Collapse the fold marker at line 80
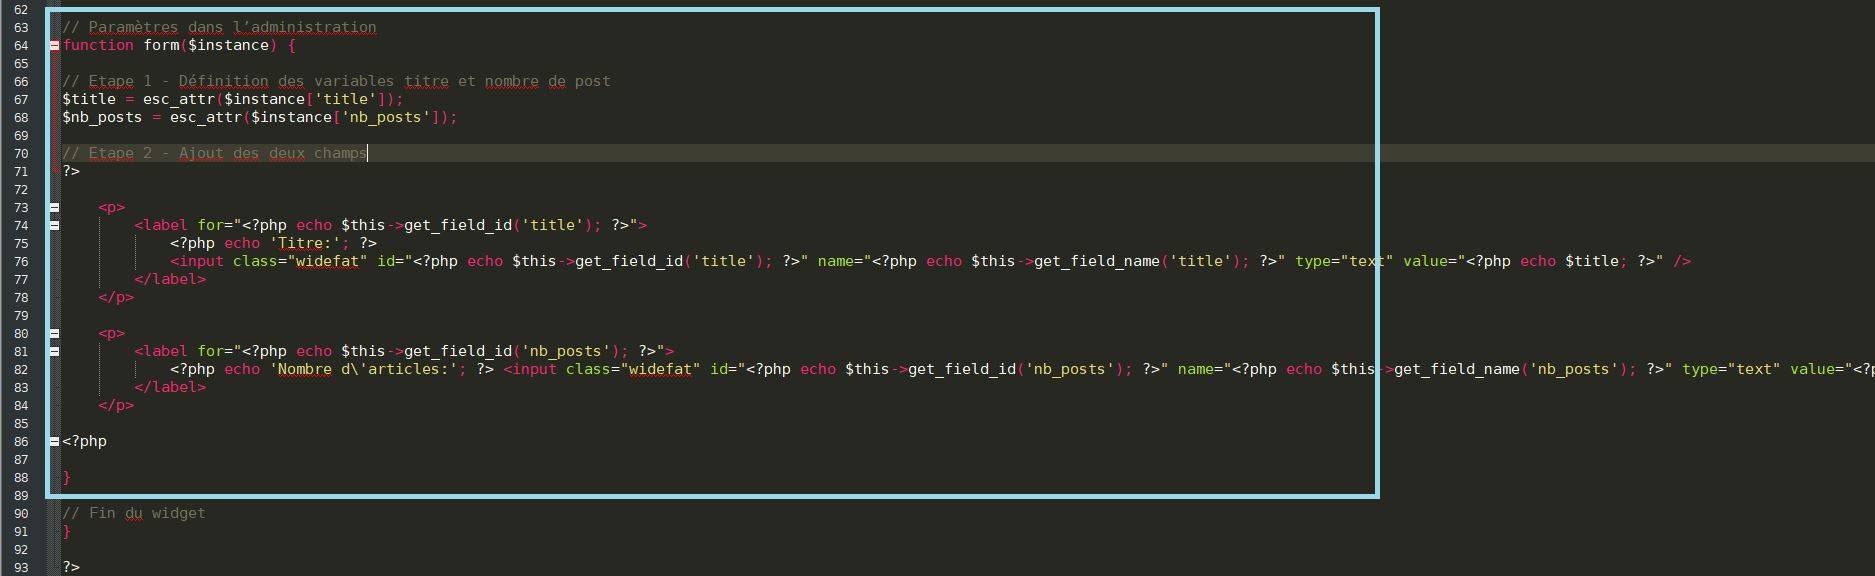The height and width of the screenshot is (576, 1875). pos(54,334)
